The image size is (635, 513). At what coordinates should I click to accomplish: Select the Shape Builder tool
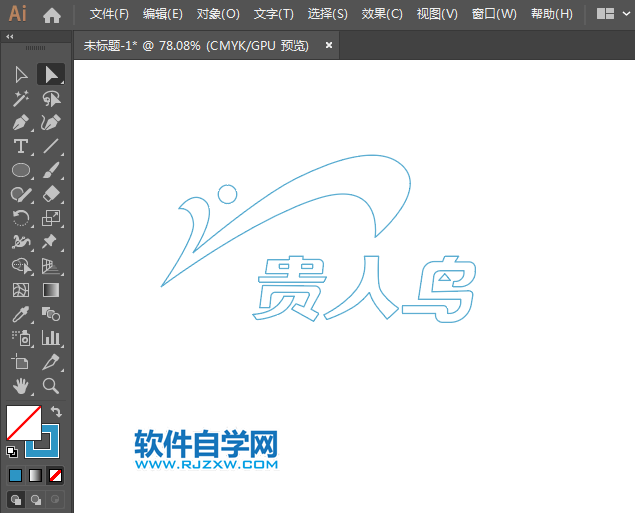coord(21,266)
